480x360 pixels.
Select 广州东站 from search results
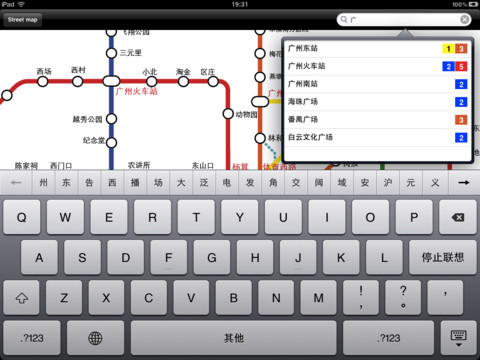(378, 49)
